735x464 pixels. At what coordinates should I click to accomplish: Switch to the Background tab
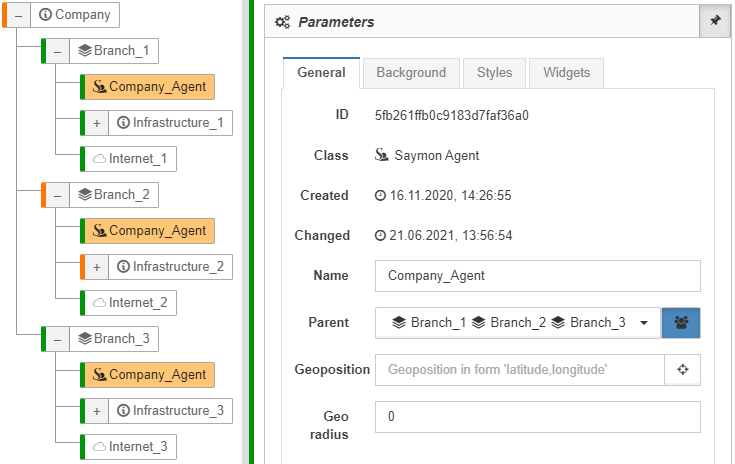pos(411,73)
